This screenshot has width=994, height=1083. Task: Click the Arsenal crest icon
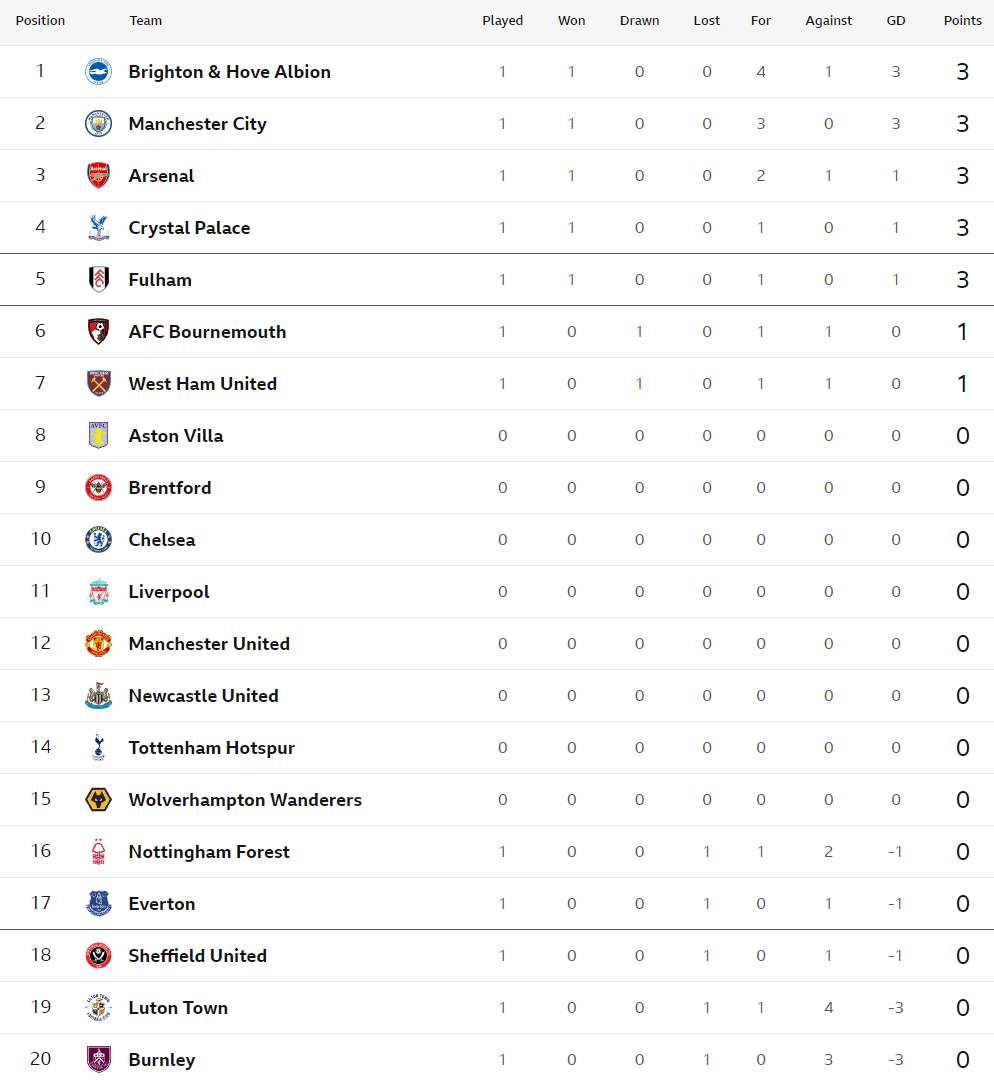coord(99,175)
